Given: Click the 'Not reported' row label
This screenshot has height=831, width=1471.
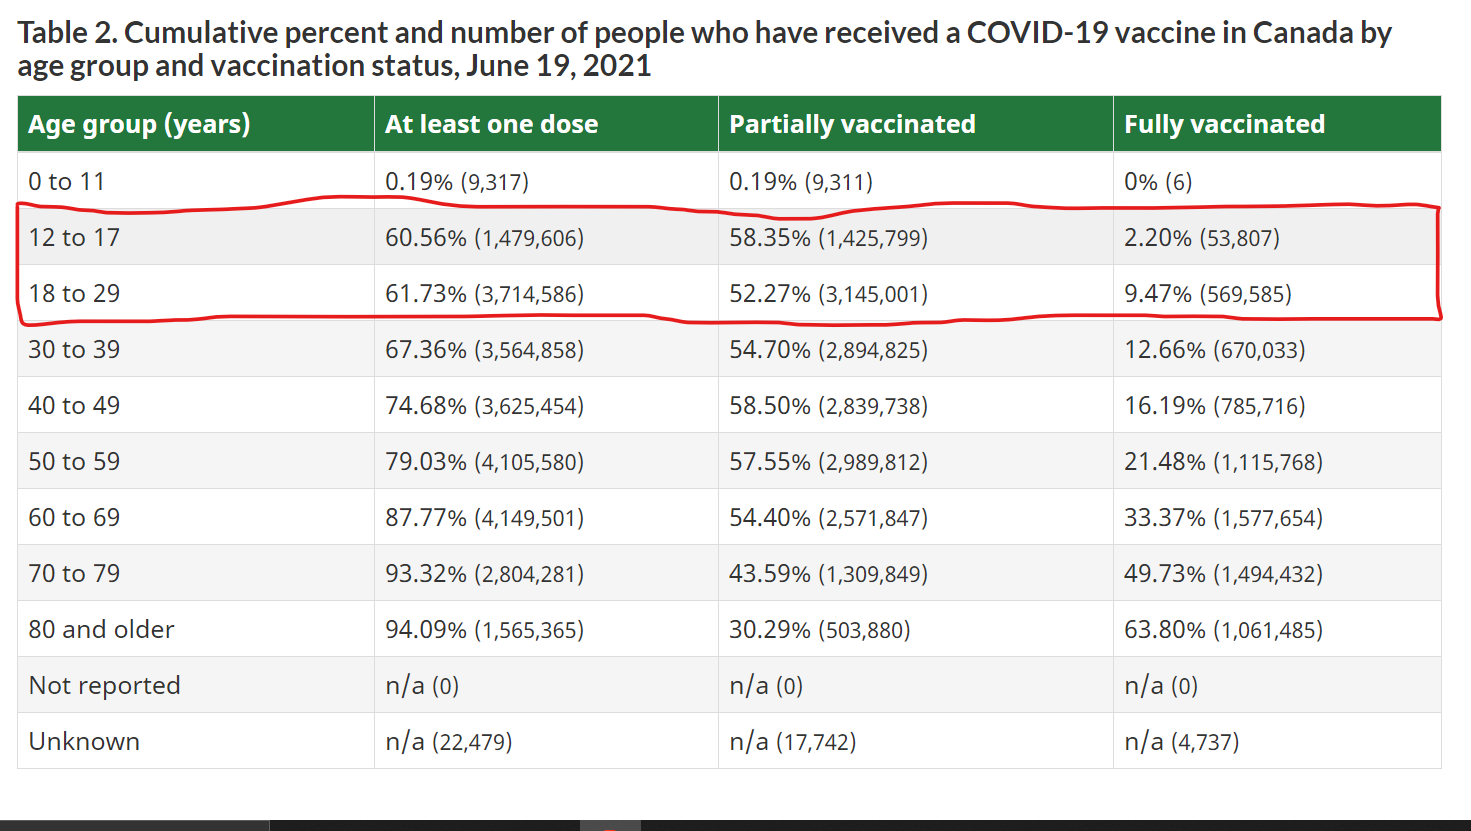Looking at the screenshot, I should (x=105, y=686).
